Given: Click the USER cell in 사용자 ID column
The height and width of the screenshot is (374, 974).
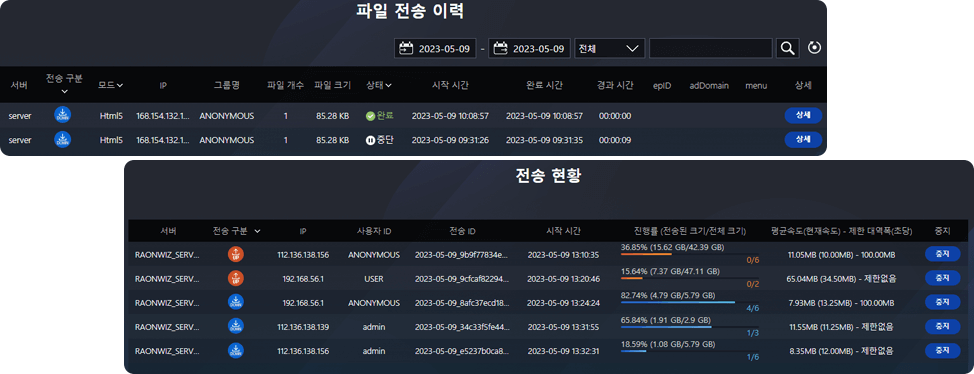Looking at the screenshot, I should 373,279.
